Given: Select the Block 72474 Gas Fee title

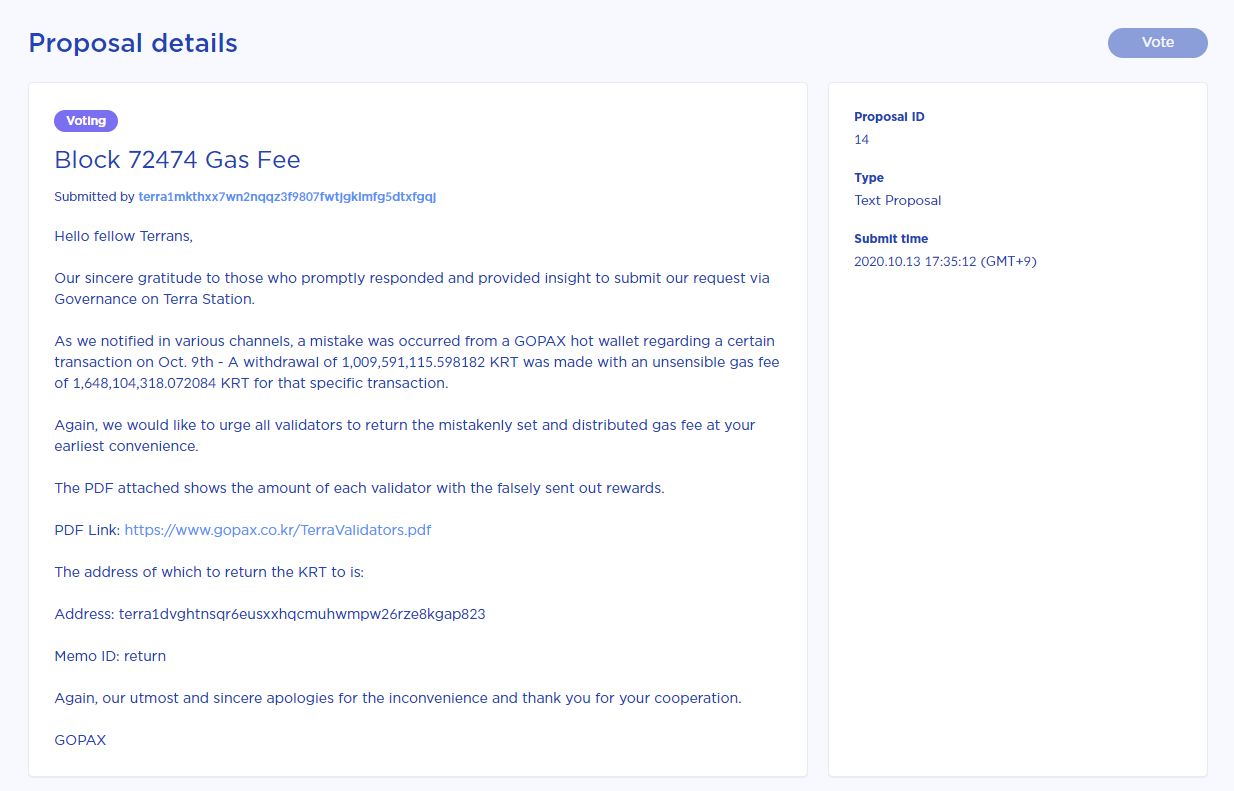Looking at the screenshot, I should tap(177, 160).
